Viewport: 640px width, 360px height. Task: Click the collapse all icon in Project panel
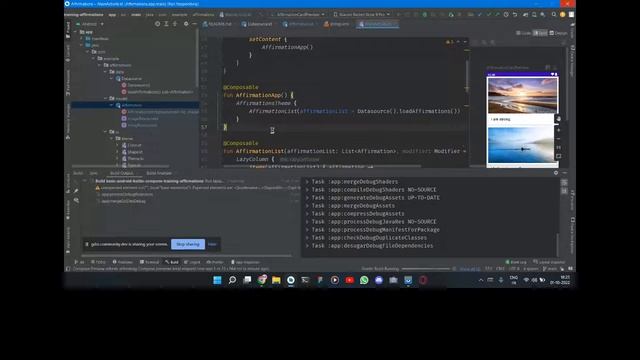175,24
